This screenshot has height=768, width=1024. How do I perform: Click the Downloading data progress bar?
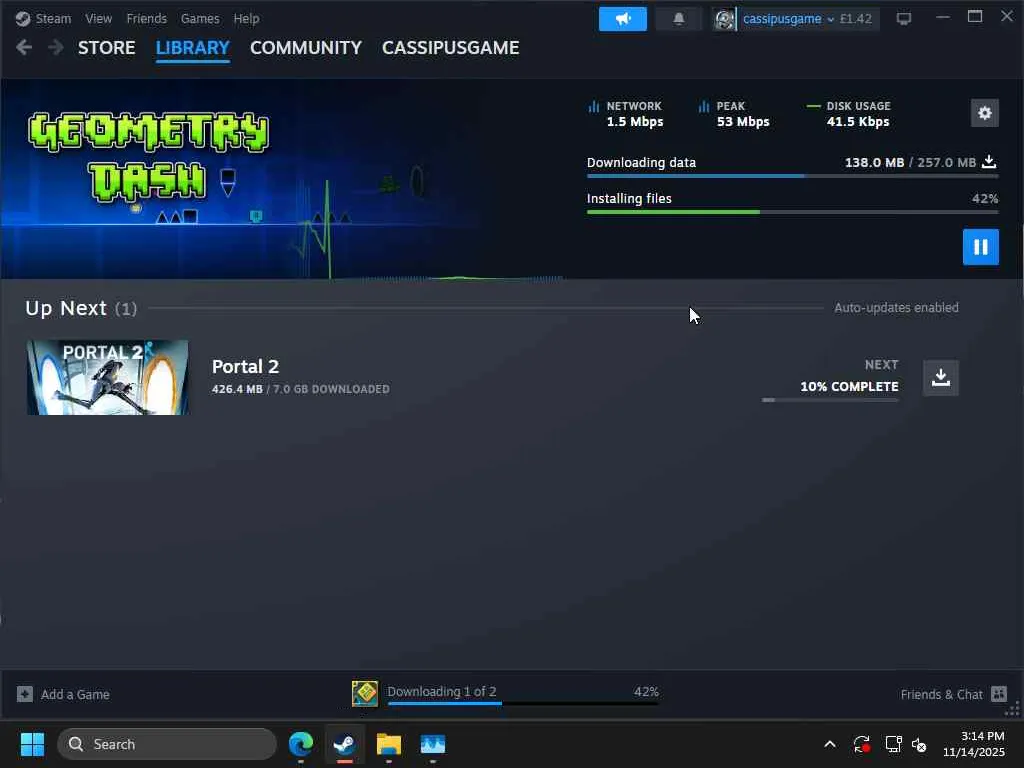click(x=792, y=176)
